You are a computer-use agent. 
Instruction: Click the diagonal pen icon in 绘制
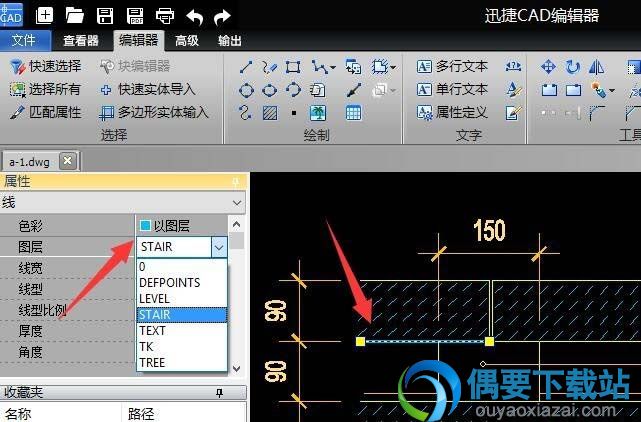354,90
